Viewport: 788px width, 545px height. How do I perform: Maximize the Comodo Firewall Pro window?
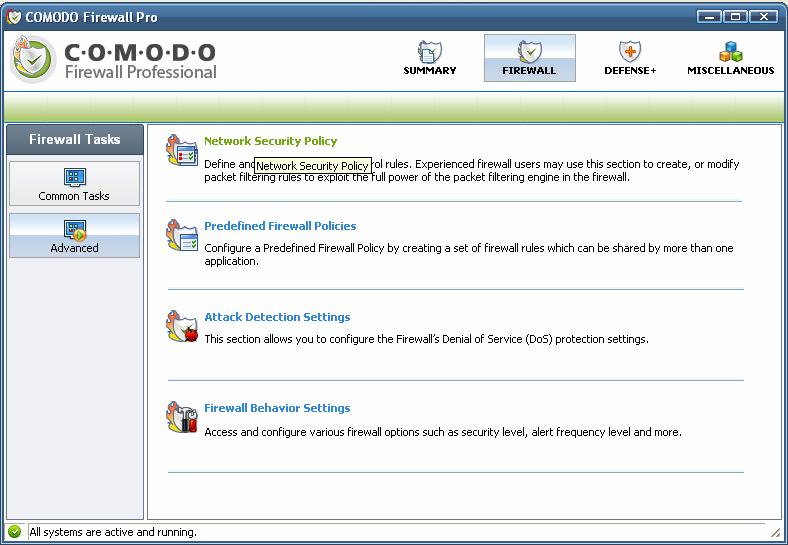(x=736, y=17)
